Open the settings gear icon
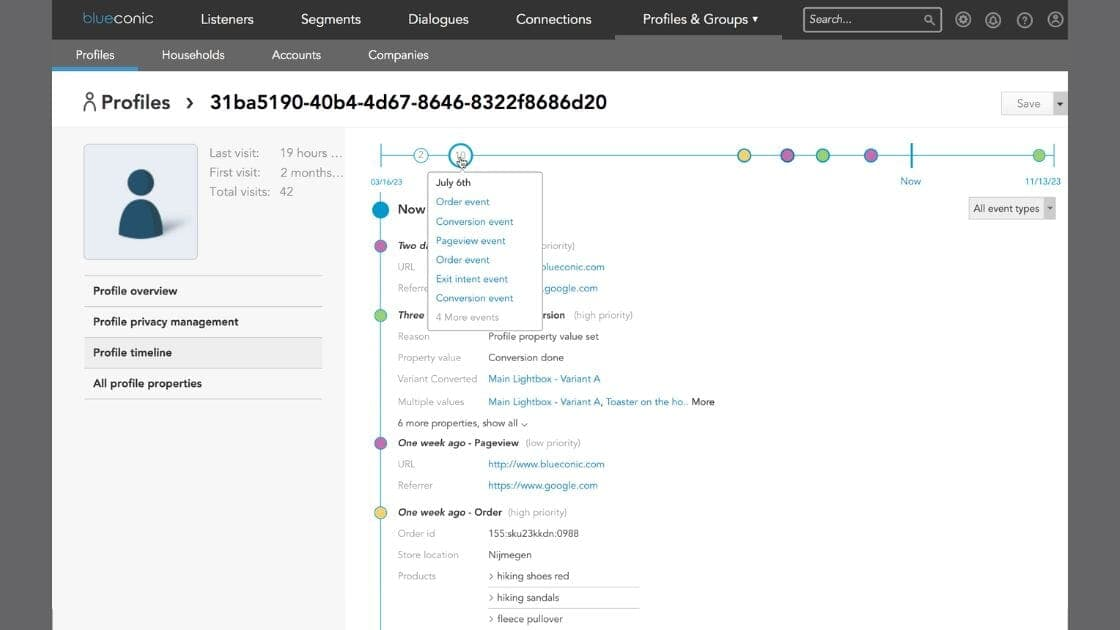The height and width of the screenshot is (630, 1120). pyautogui.click(x=963, y=20)
